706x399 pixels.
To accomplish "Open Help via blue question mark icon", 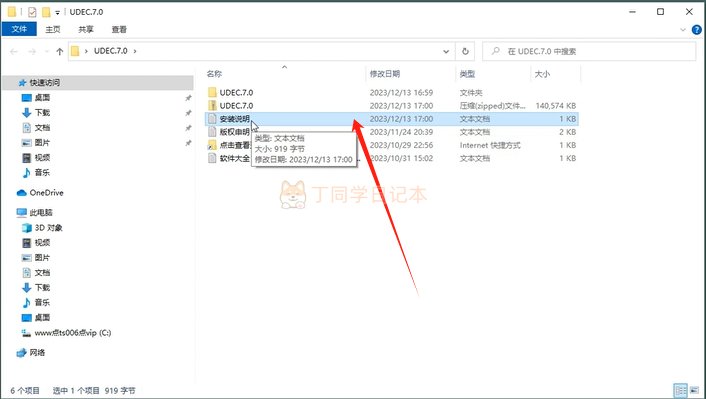I will click(x=696, y=30).
